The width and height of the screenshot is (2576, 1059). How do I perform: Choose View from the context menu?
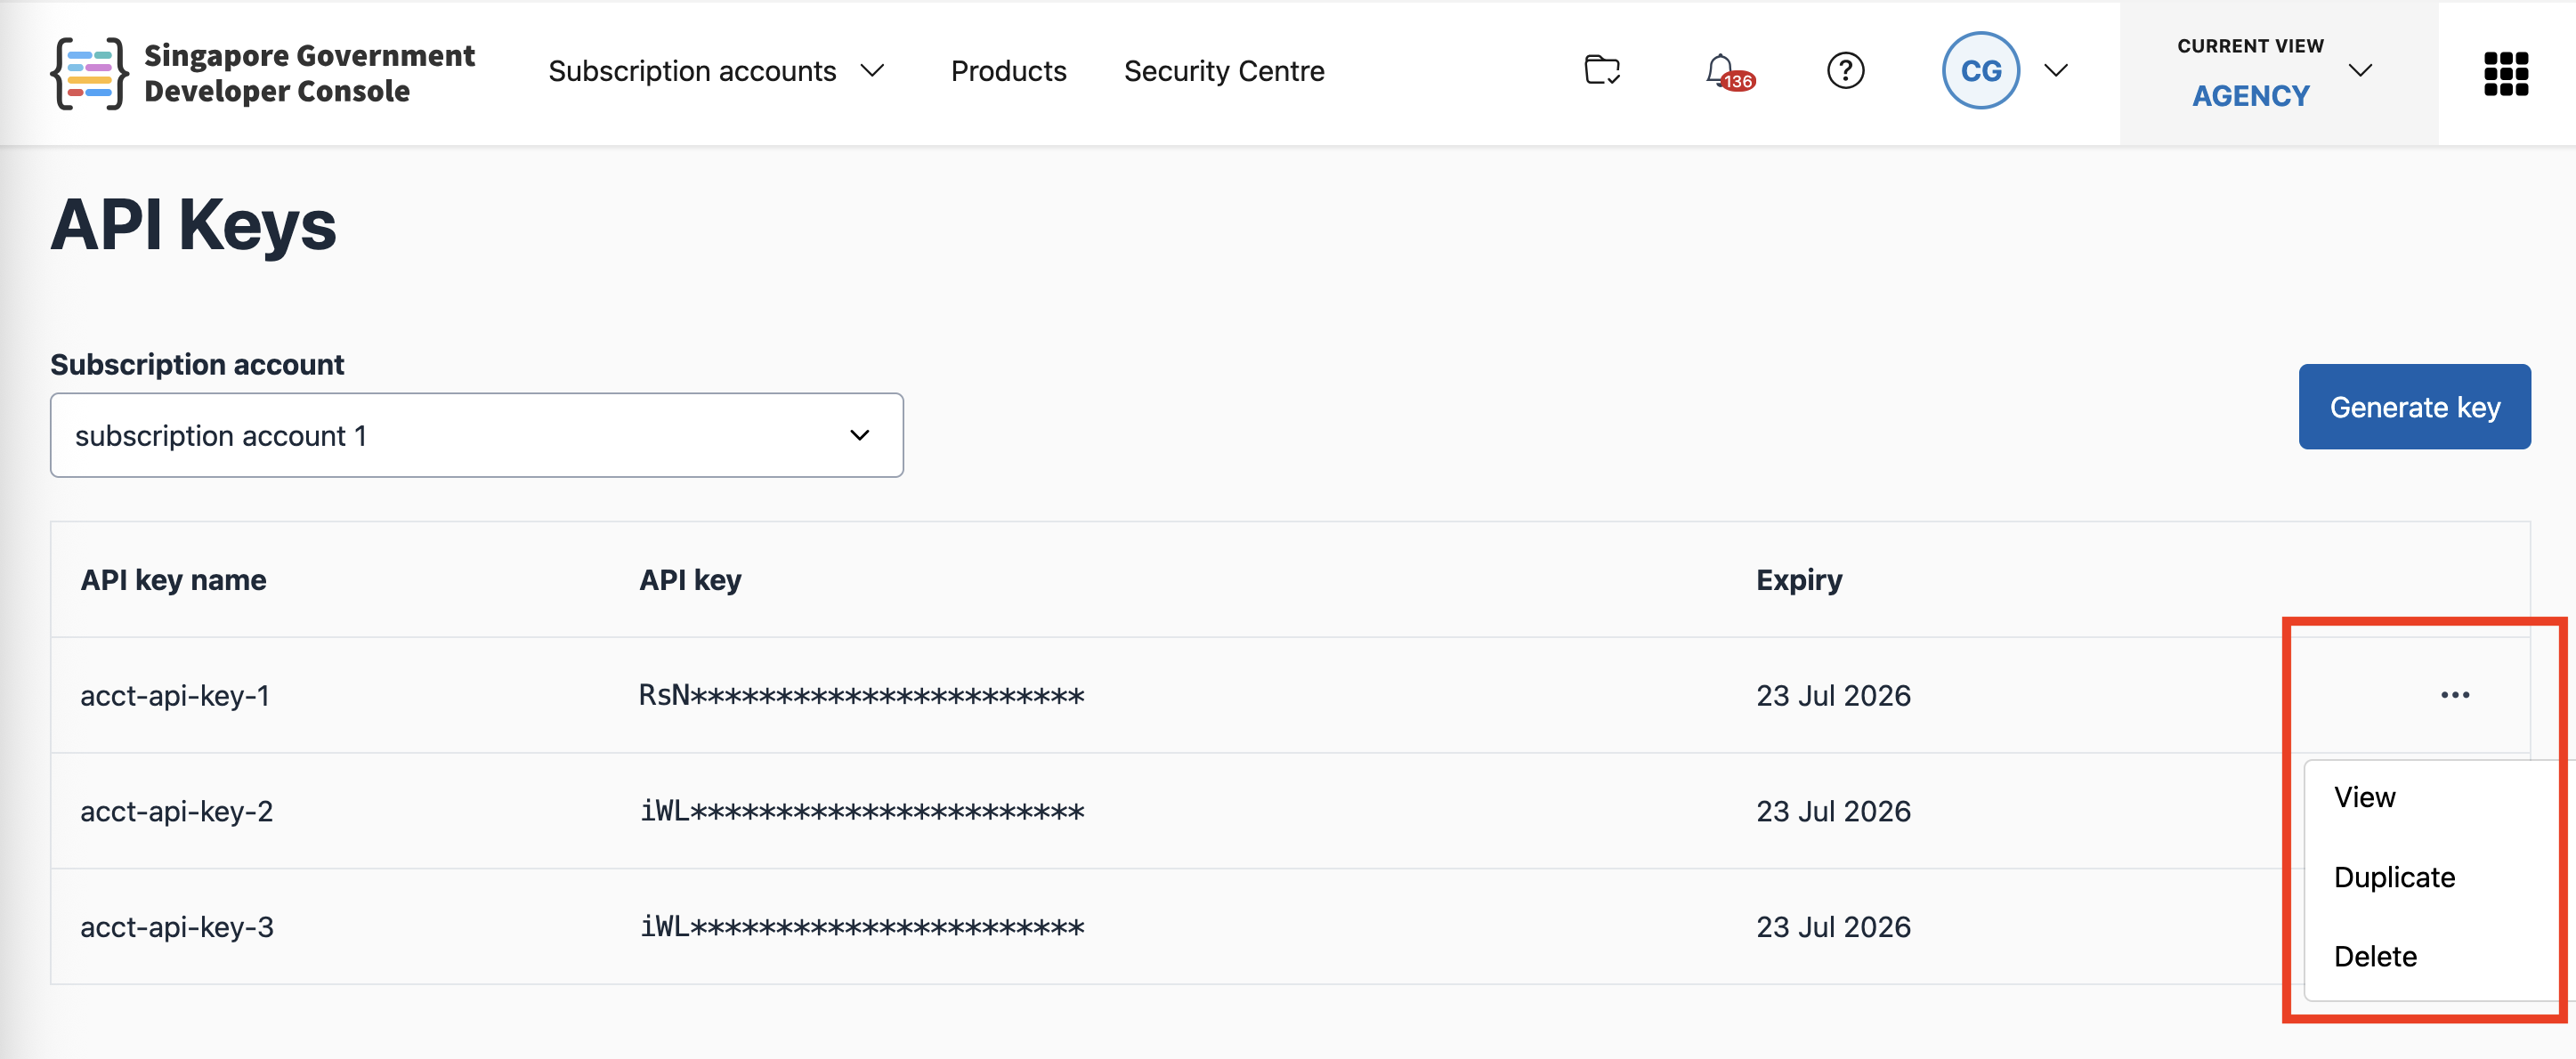pyautogui.click(x=2364, y=797)
